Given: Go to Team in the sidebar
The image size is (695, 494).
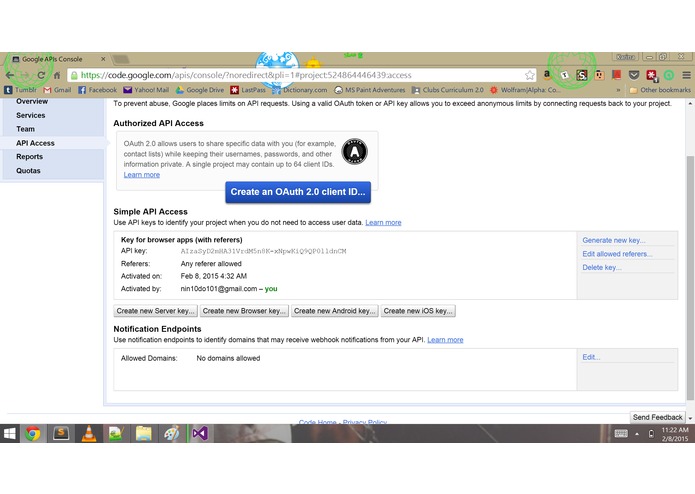Looking at the screenshot, I should (25, 129).
